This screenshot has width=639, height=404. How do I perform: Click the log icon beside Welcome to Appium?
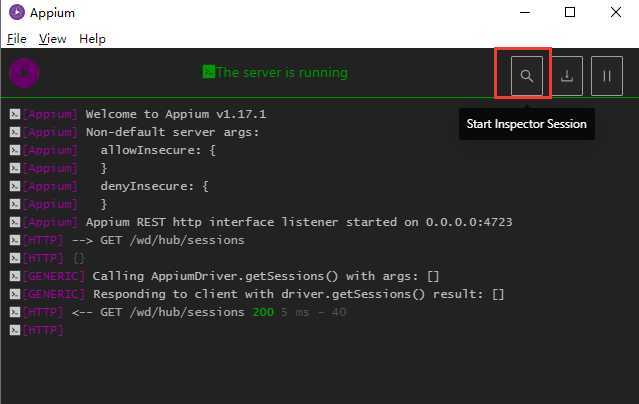click(14, 114)
